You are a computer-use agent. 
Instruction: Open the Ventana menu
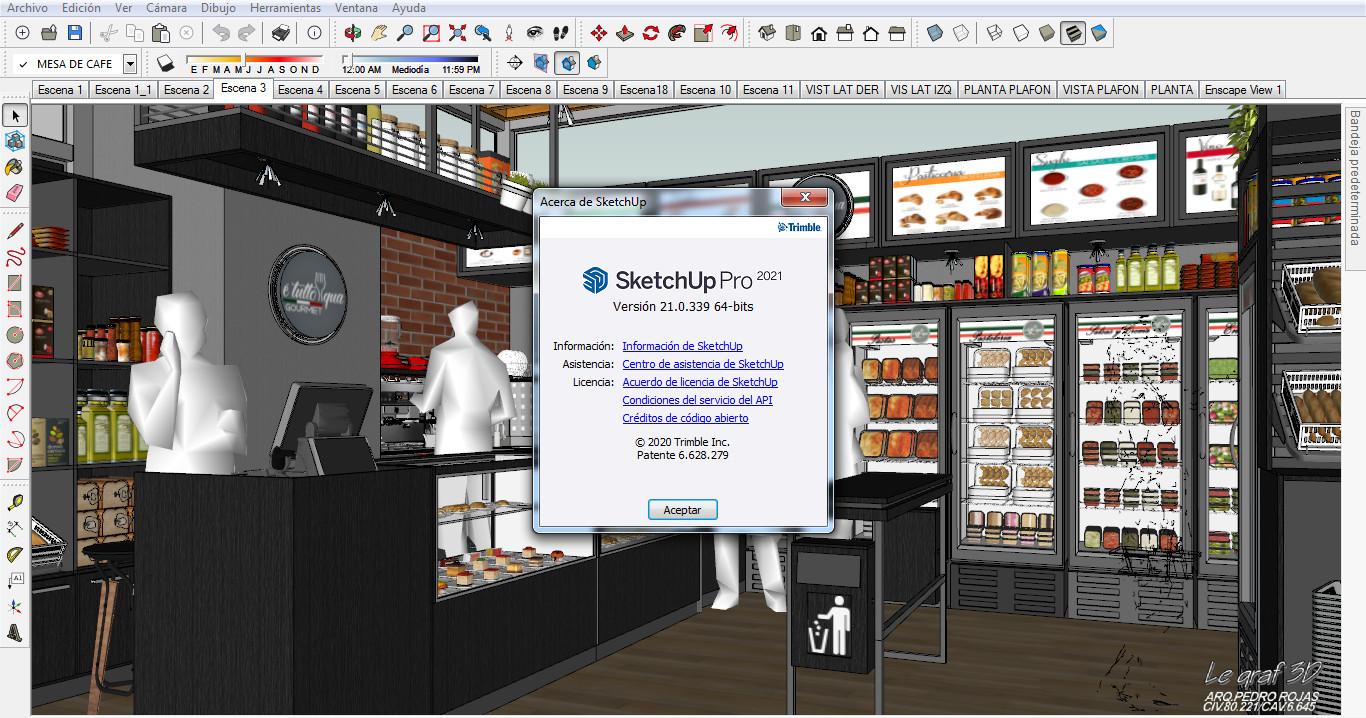(356, 8)
